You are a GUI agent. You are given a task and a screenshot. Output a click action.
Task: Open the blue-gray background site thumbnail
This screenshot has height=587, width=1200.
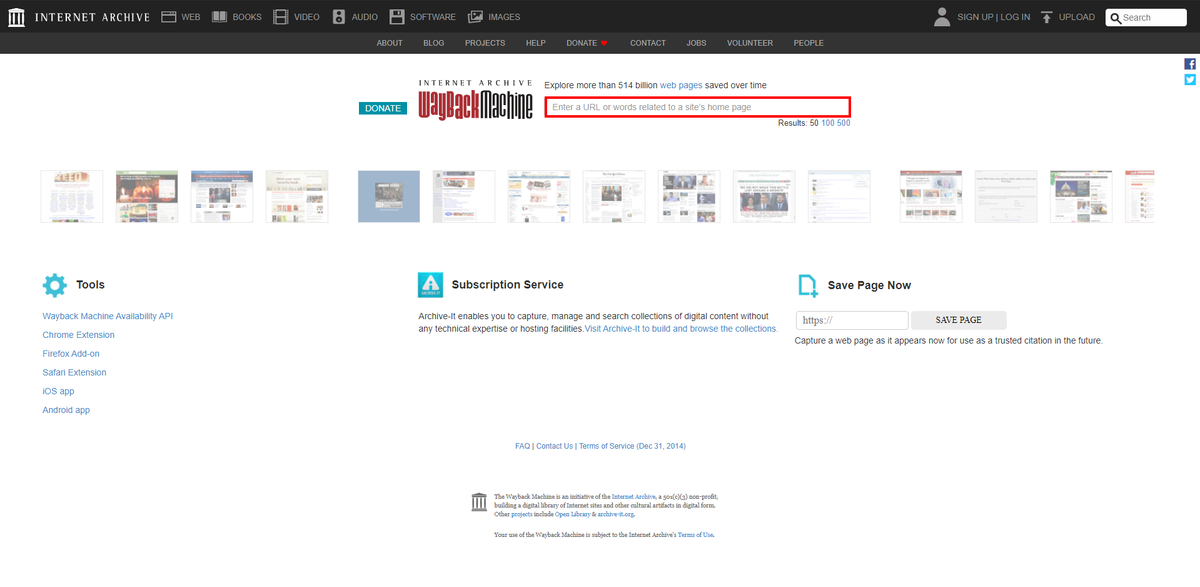[389, 196]
